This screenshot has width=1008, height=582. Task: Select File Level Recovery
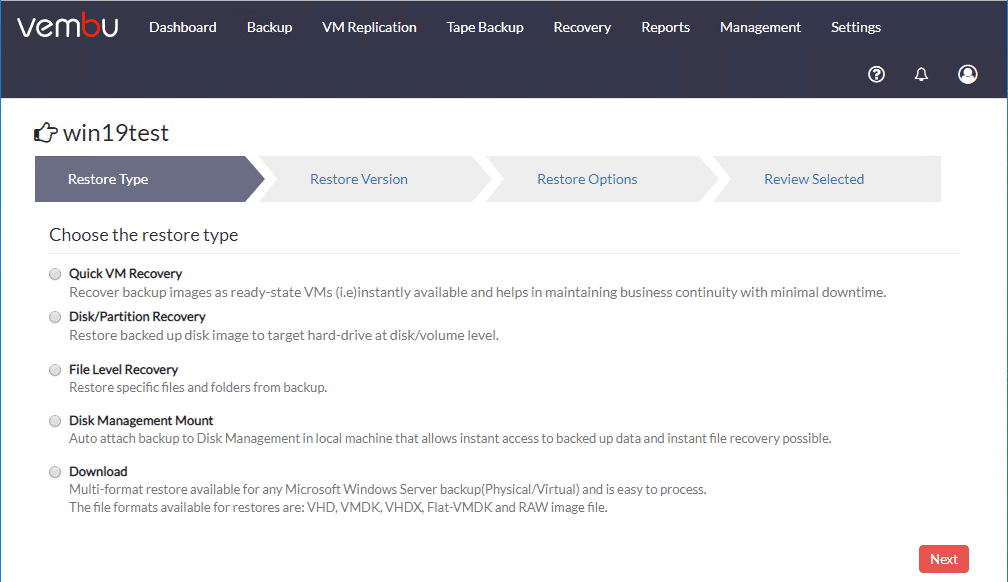pos(55,369)
